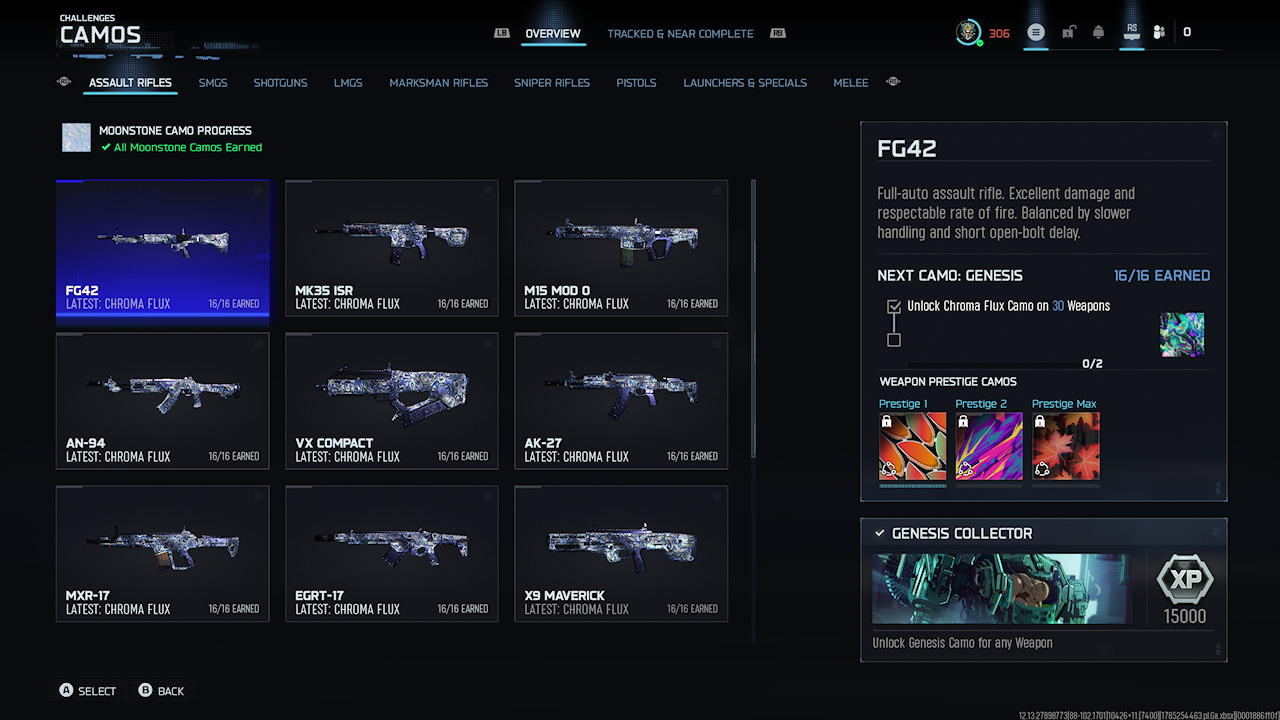Select the VX Compact weapon card

pyautogui.click(x=392, y=401)
